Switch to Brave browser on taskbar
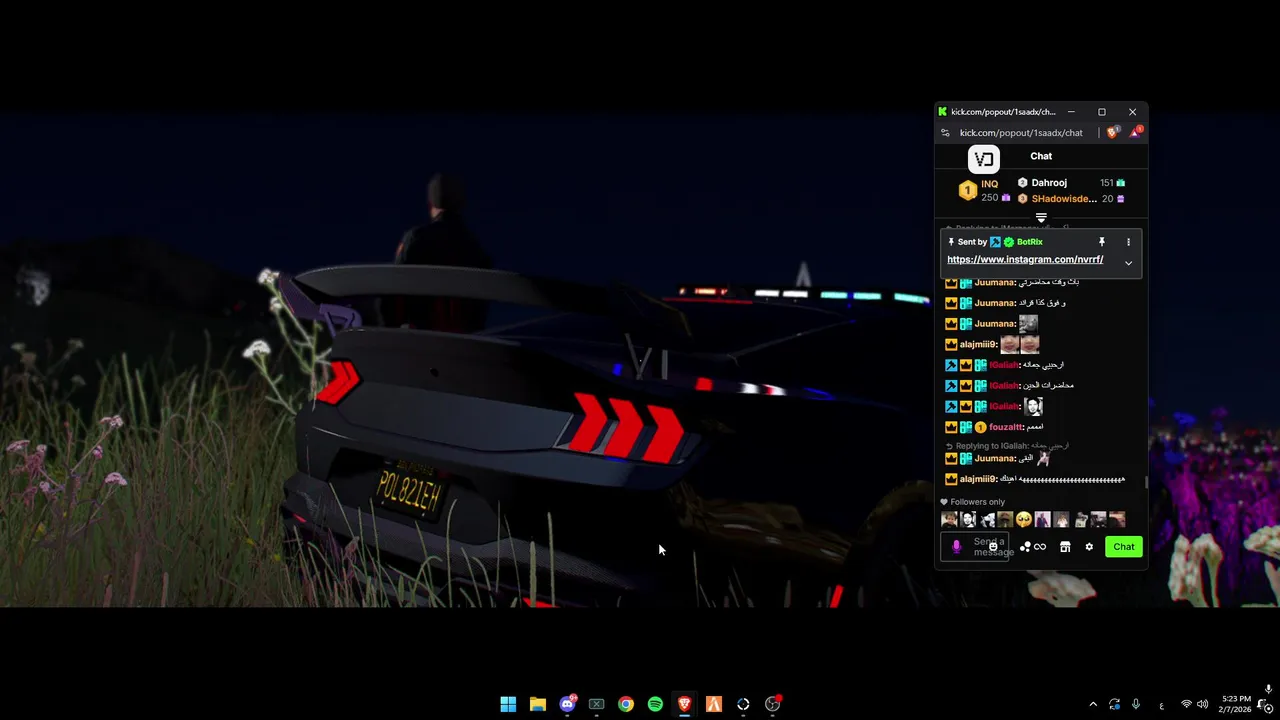1280x720 pixels. [x=684, y=704]
